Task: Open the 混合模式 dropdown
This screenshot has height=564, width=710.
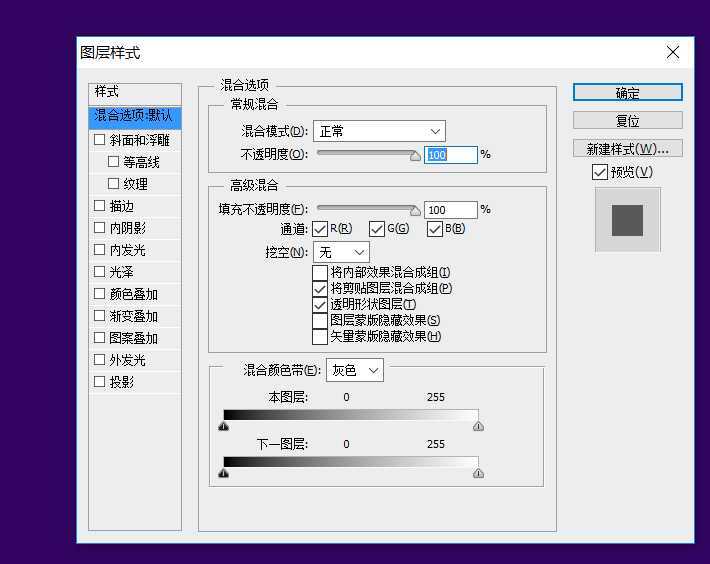Action: (x=379, y=131)
